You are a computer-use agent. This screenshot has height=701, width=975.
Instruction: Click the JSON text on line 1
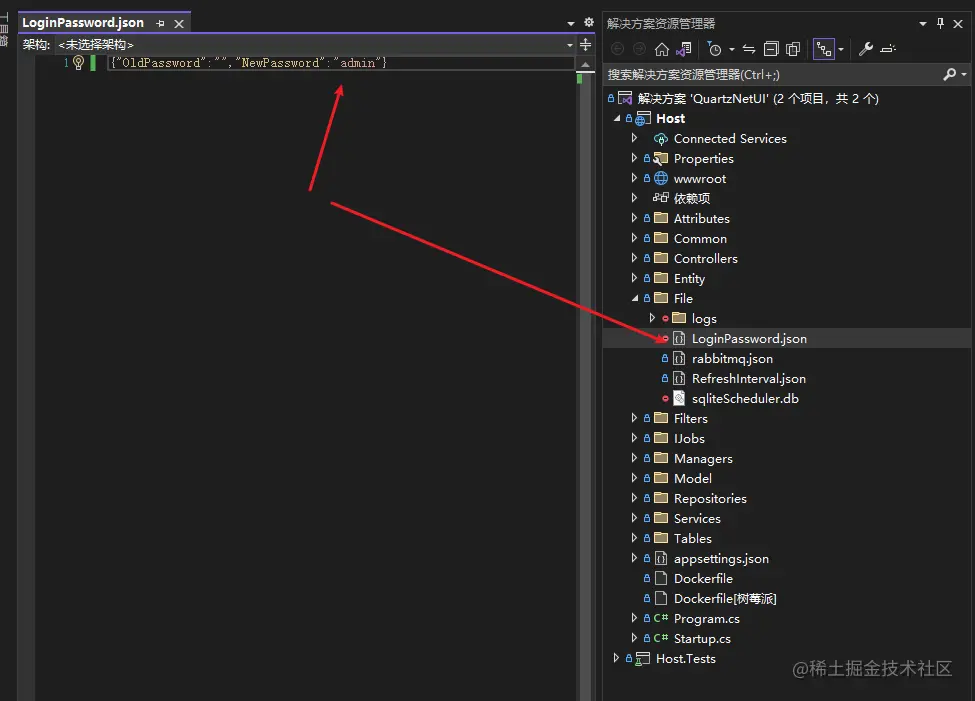pos(249,63)
